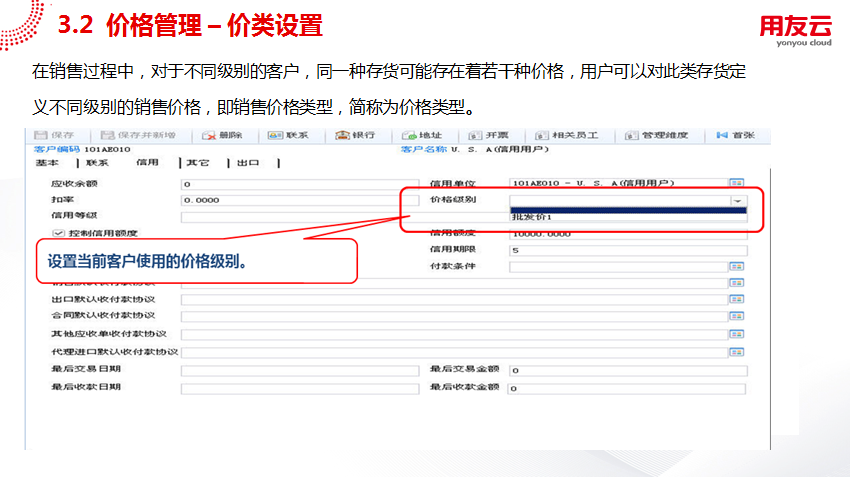Image resolution: width=850 pixels, height=477 pixels.
Task: Click the 最后交易日期 input field
Action: [300, 371]
